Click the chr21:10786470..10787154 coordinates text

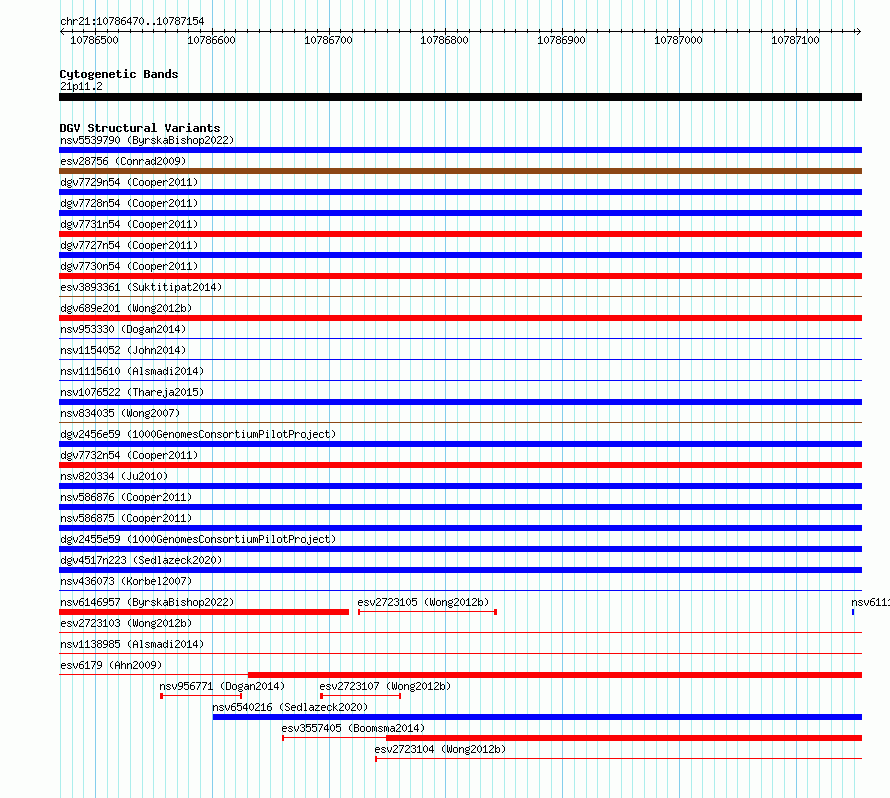coord(132,21)
